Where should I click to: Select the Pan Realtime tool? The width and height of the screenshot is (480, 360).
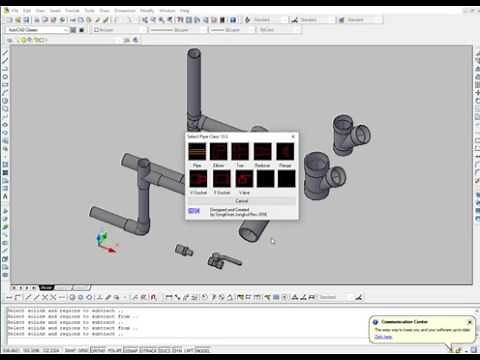(145, 20)
